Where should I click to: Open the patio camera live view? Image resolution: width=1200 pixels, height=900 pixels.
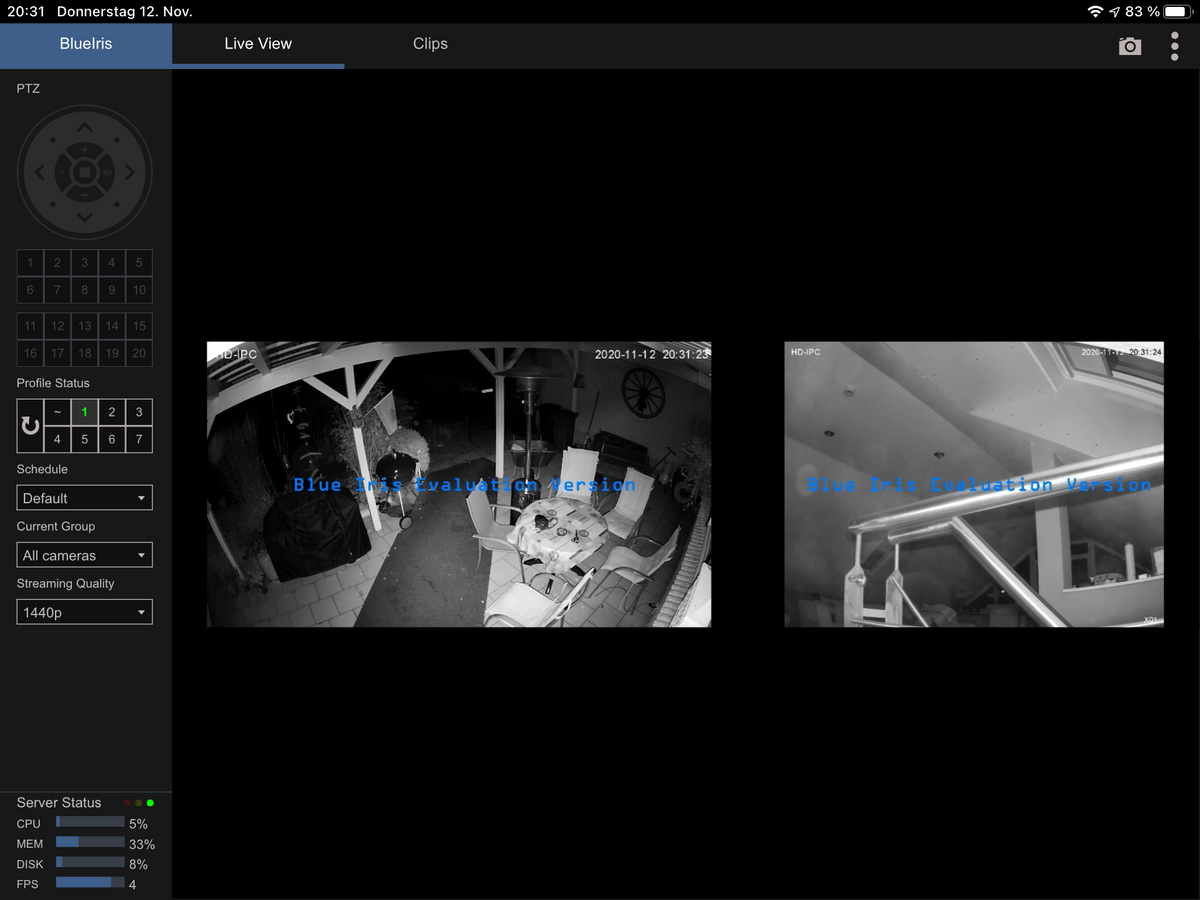point(459,485)
